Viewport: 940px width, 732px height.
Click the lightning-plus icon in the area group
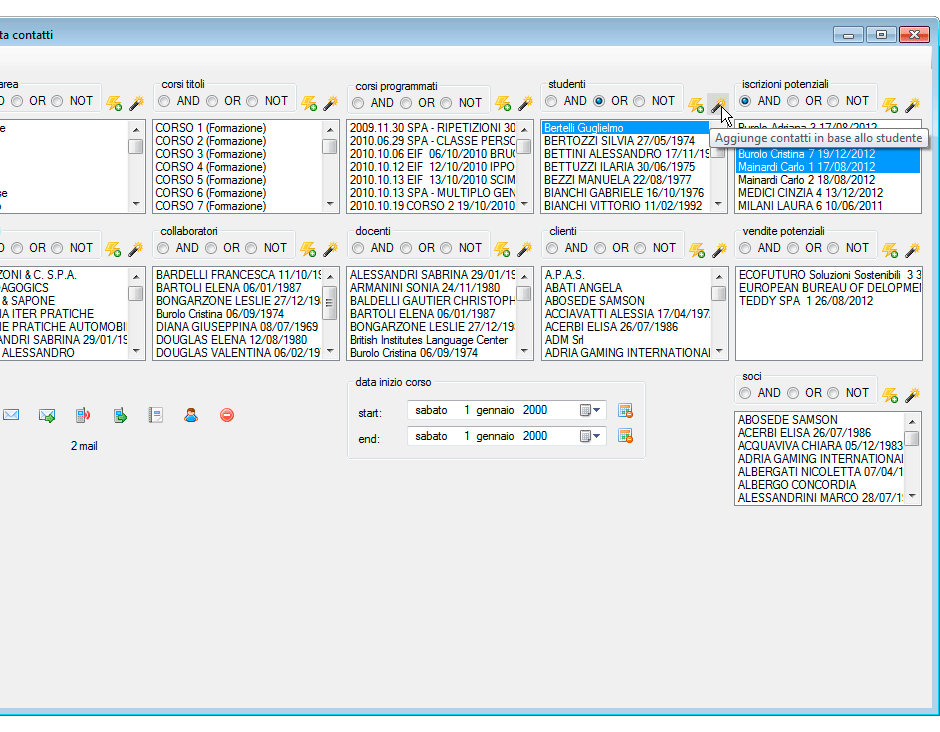tap(114, 103)
